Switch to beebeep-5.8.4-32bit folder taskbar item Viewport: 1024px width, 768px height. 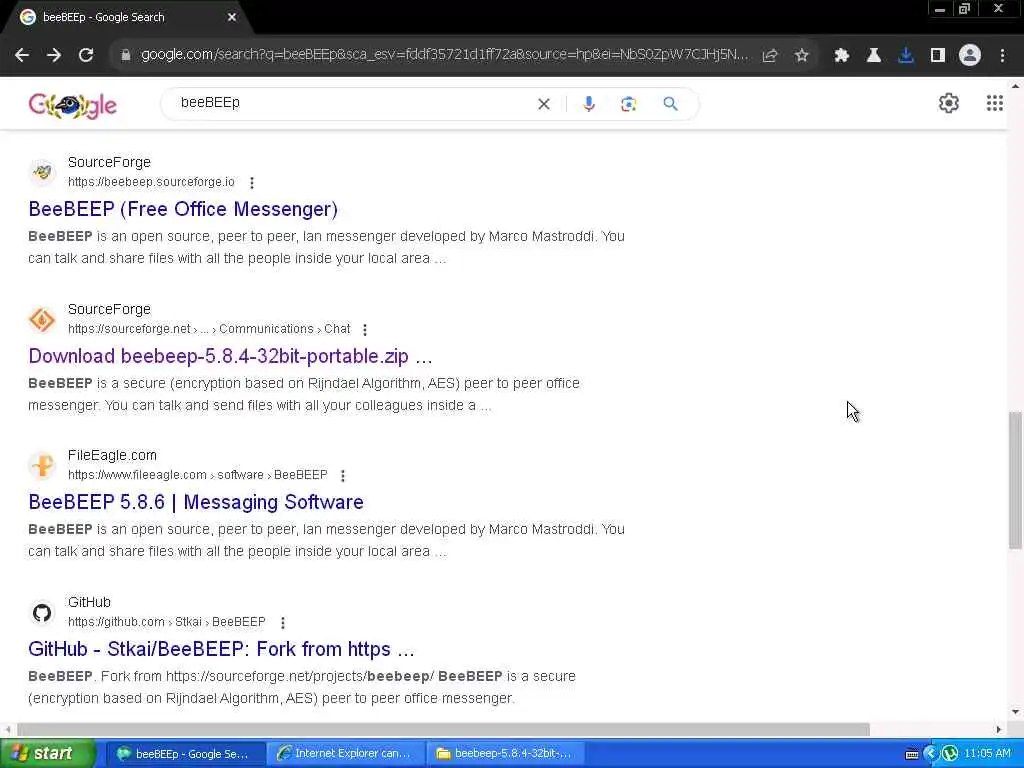pyautogui.click(x=505, y=754)
